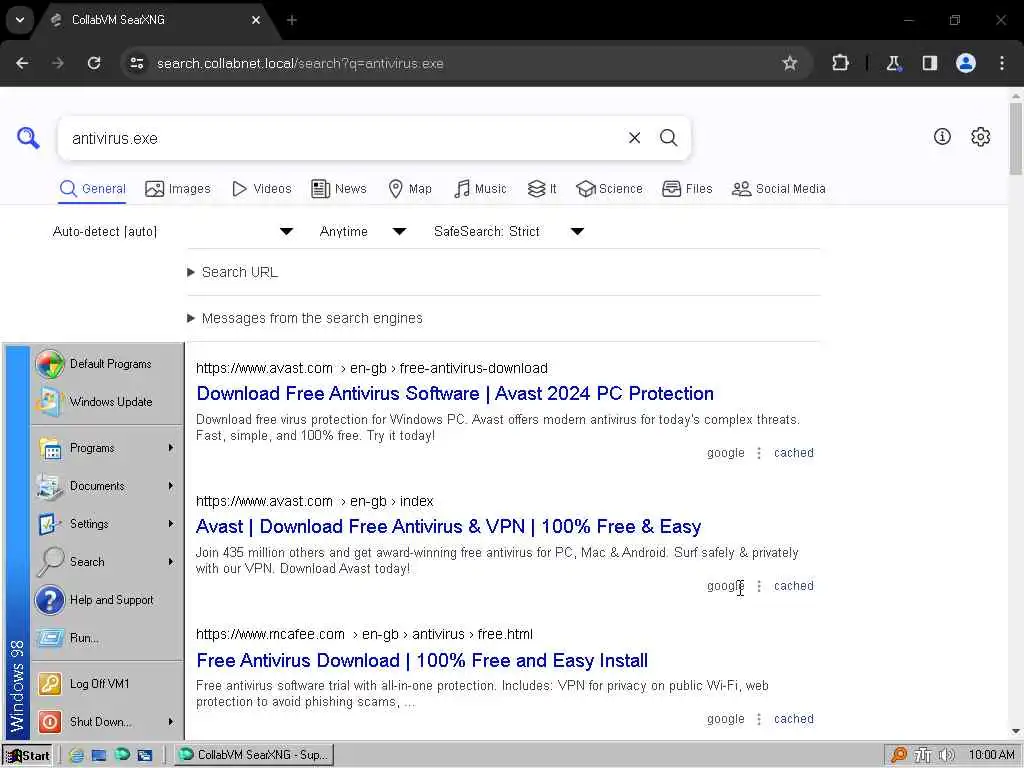The width and height of the screenshot is (1024, 768).
Task: Clear the search query with the X
Action: [x=634, y=138]
